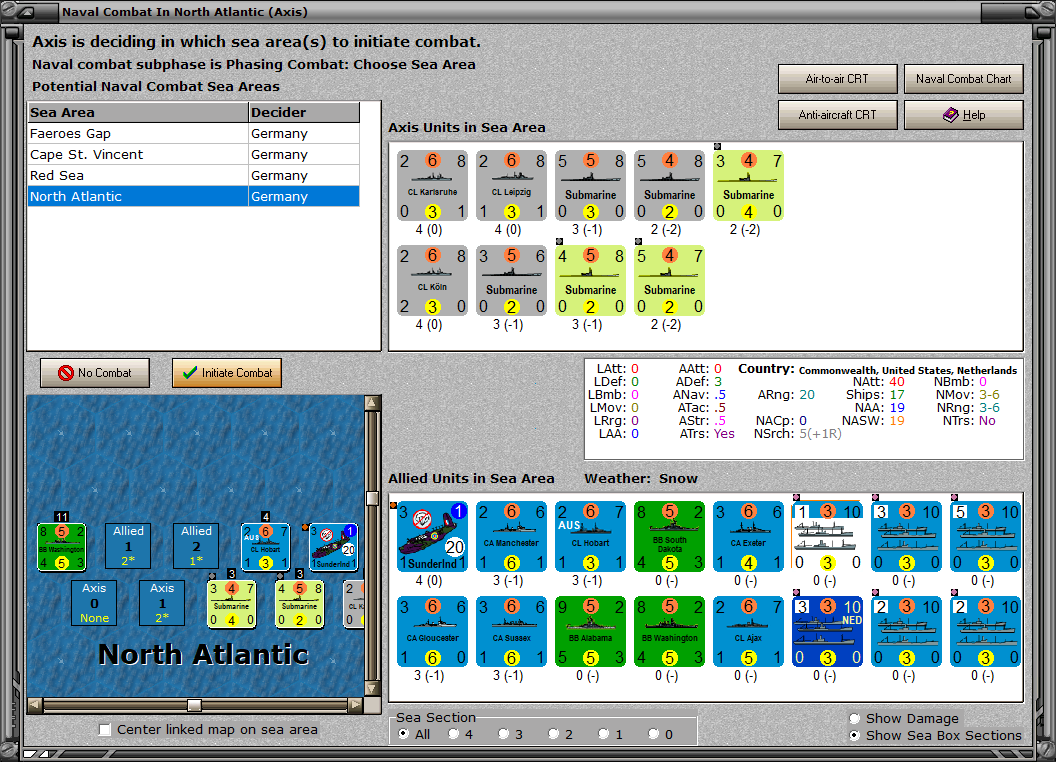Select North Atlantic sea area row
Screen dimensions: 1056x762
[x=194, y=196]
